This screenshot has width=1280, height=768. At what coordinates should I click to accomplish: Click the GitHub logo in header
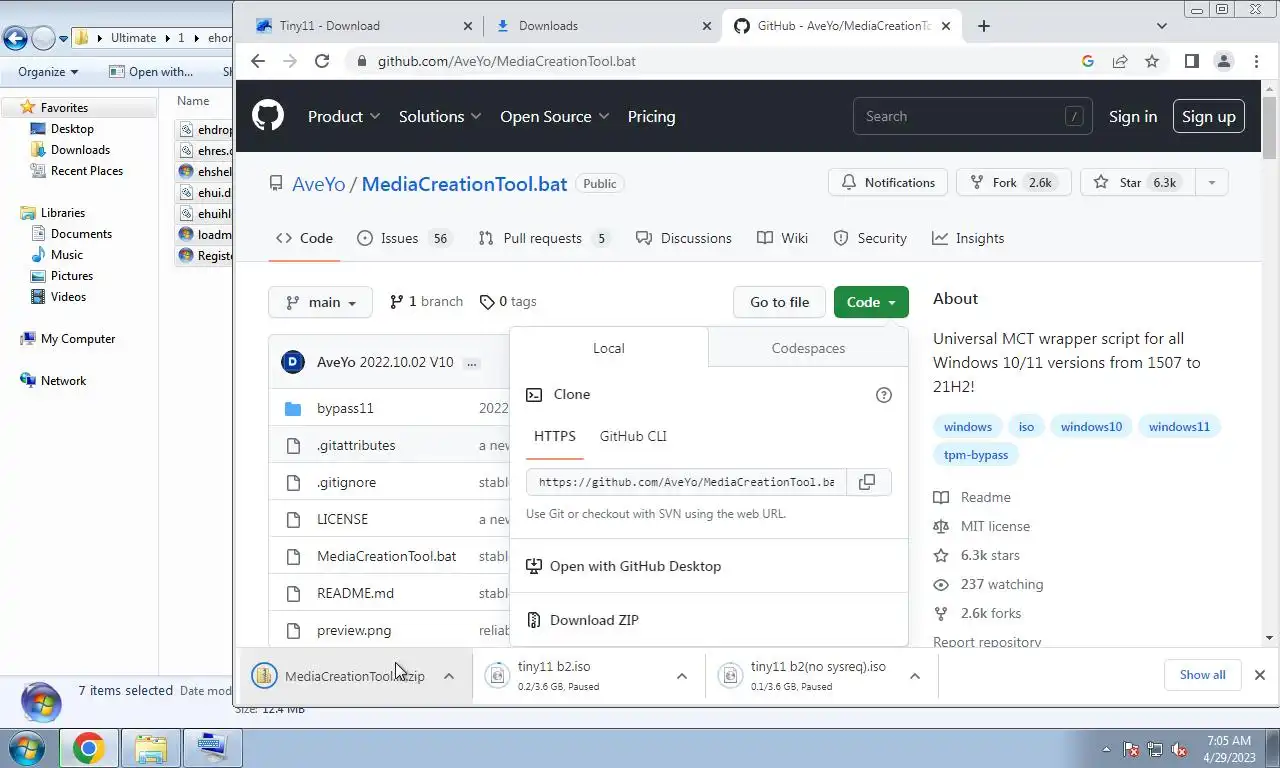click(268, 116)
